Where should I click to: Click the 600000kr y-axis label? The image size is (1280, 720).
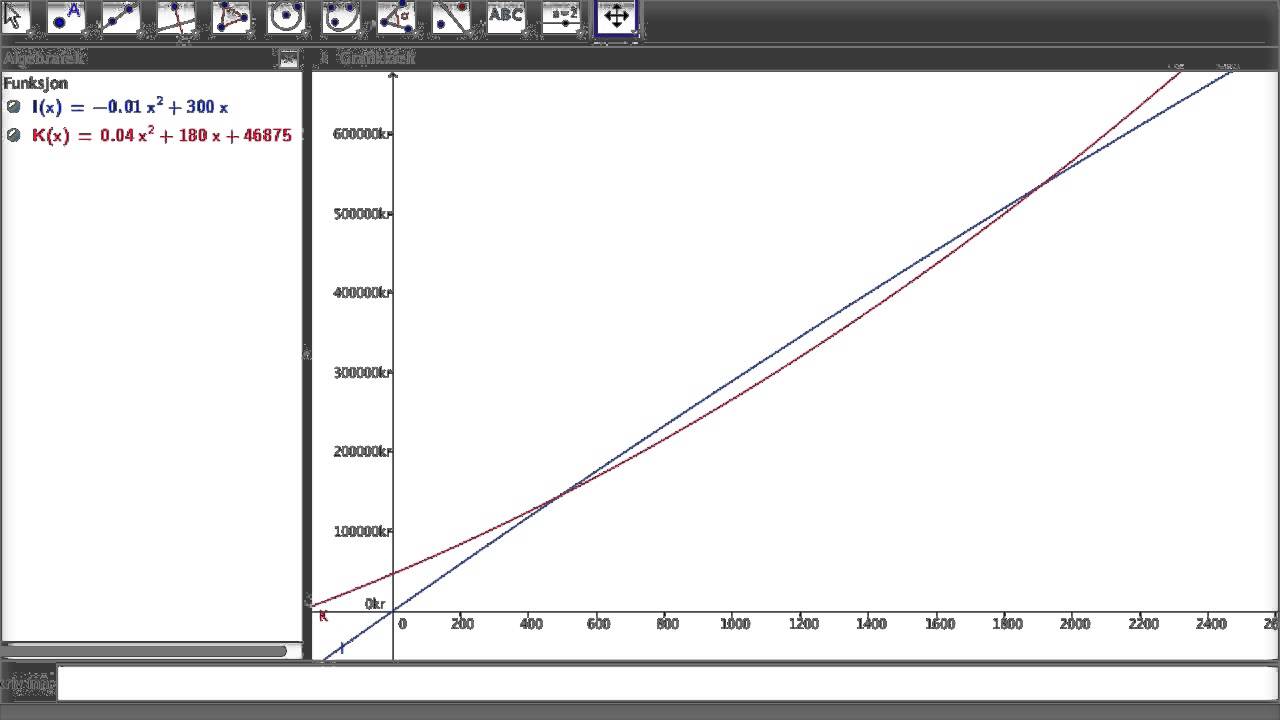(x=361, y=134)
